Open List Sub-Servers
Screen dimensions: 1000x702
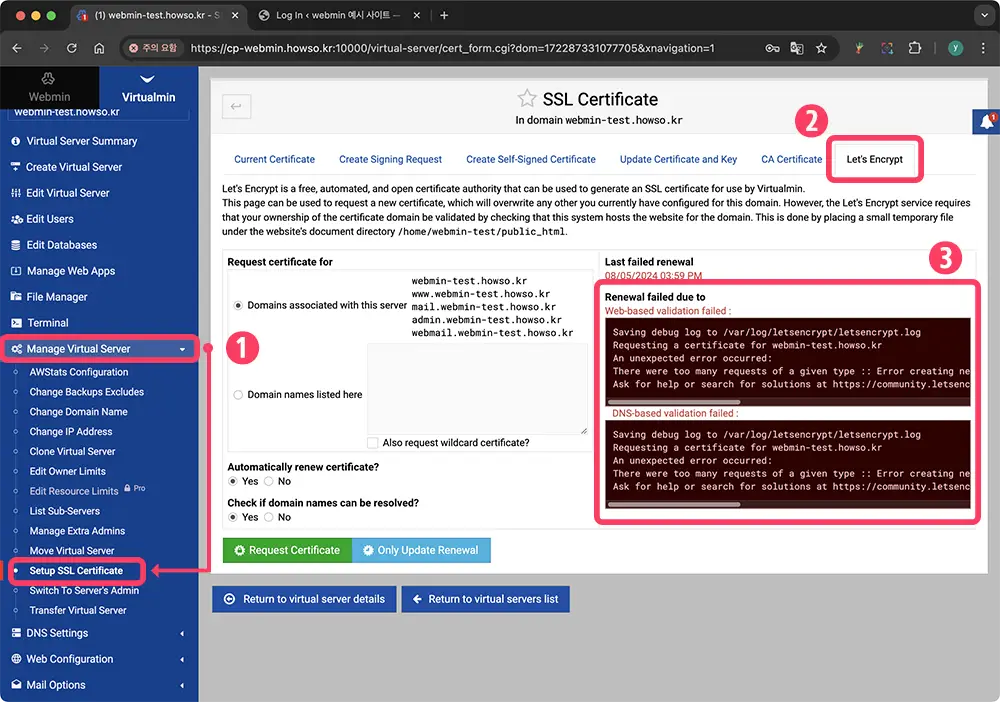[64, 511]
